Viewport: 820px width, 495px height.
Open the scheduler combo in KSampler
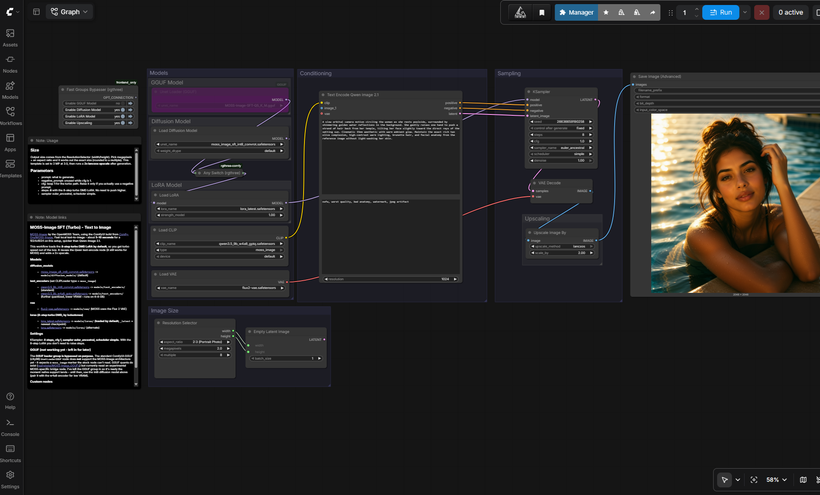562,154
